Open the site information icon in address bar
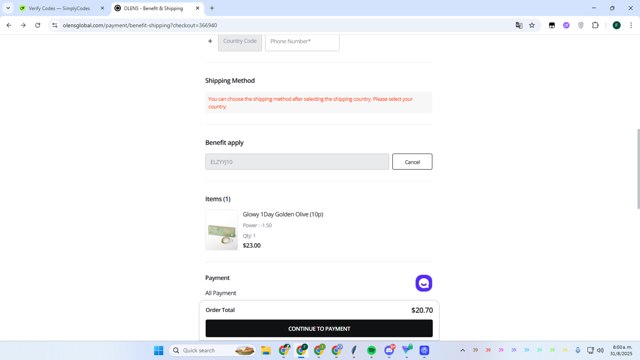This screenshot has width=640, height=360. [55, 25]
